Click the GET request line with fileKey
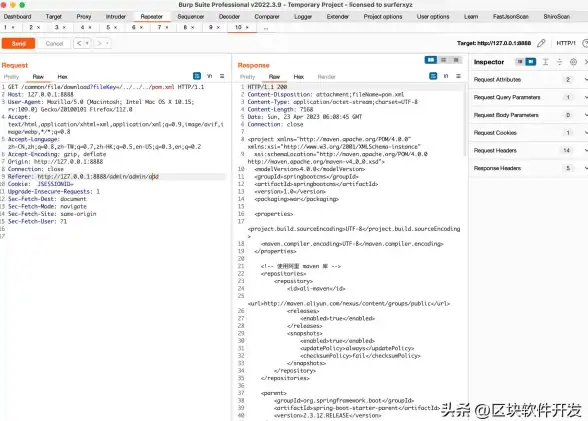 pyautogui.click(x=106, y=87)
